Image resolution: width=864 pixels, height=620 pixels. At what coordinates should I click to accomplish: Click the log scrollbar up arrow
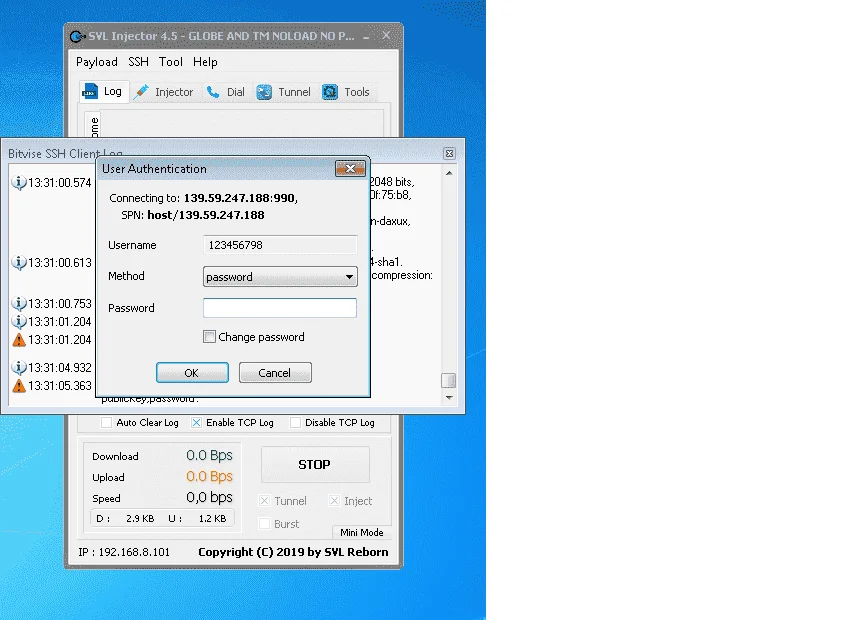point(449,173)
